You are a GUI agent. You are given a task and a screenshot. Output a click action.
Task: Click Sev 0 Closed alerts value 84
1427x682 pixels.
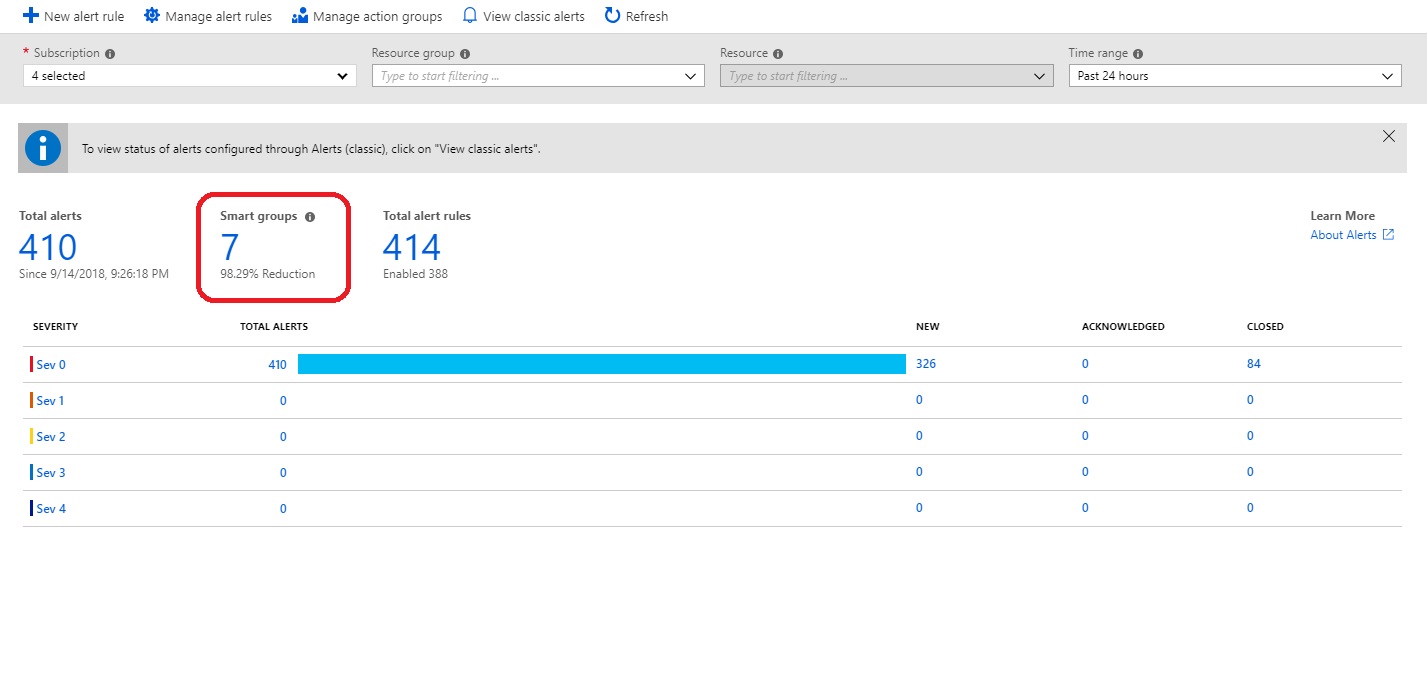point(1254,364)
